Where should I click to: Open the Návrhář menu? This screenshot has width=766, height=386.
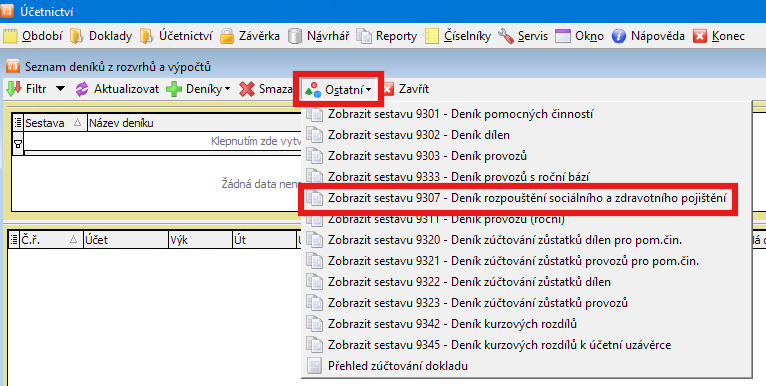click(319, 36)
